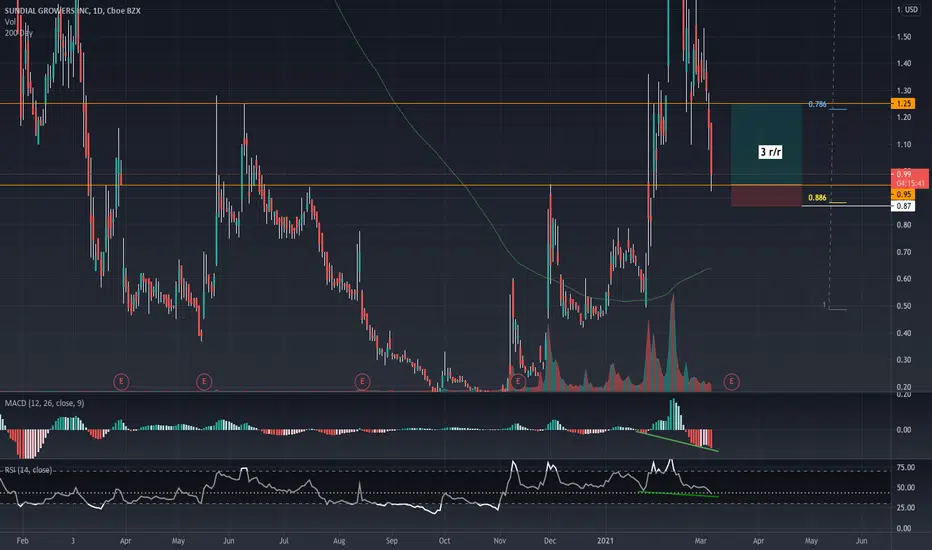Click the Oct label on time axis
This screenshot has width=932, height=550.
(x=444, y=540)
